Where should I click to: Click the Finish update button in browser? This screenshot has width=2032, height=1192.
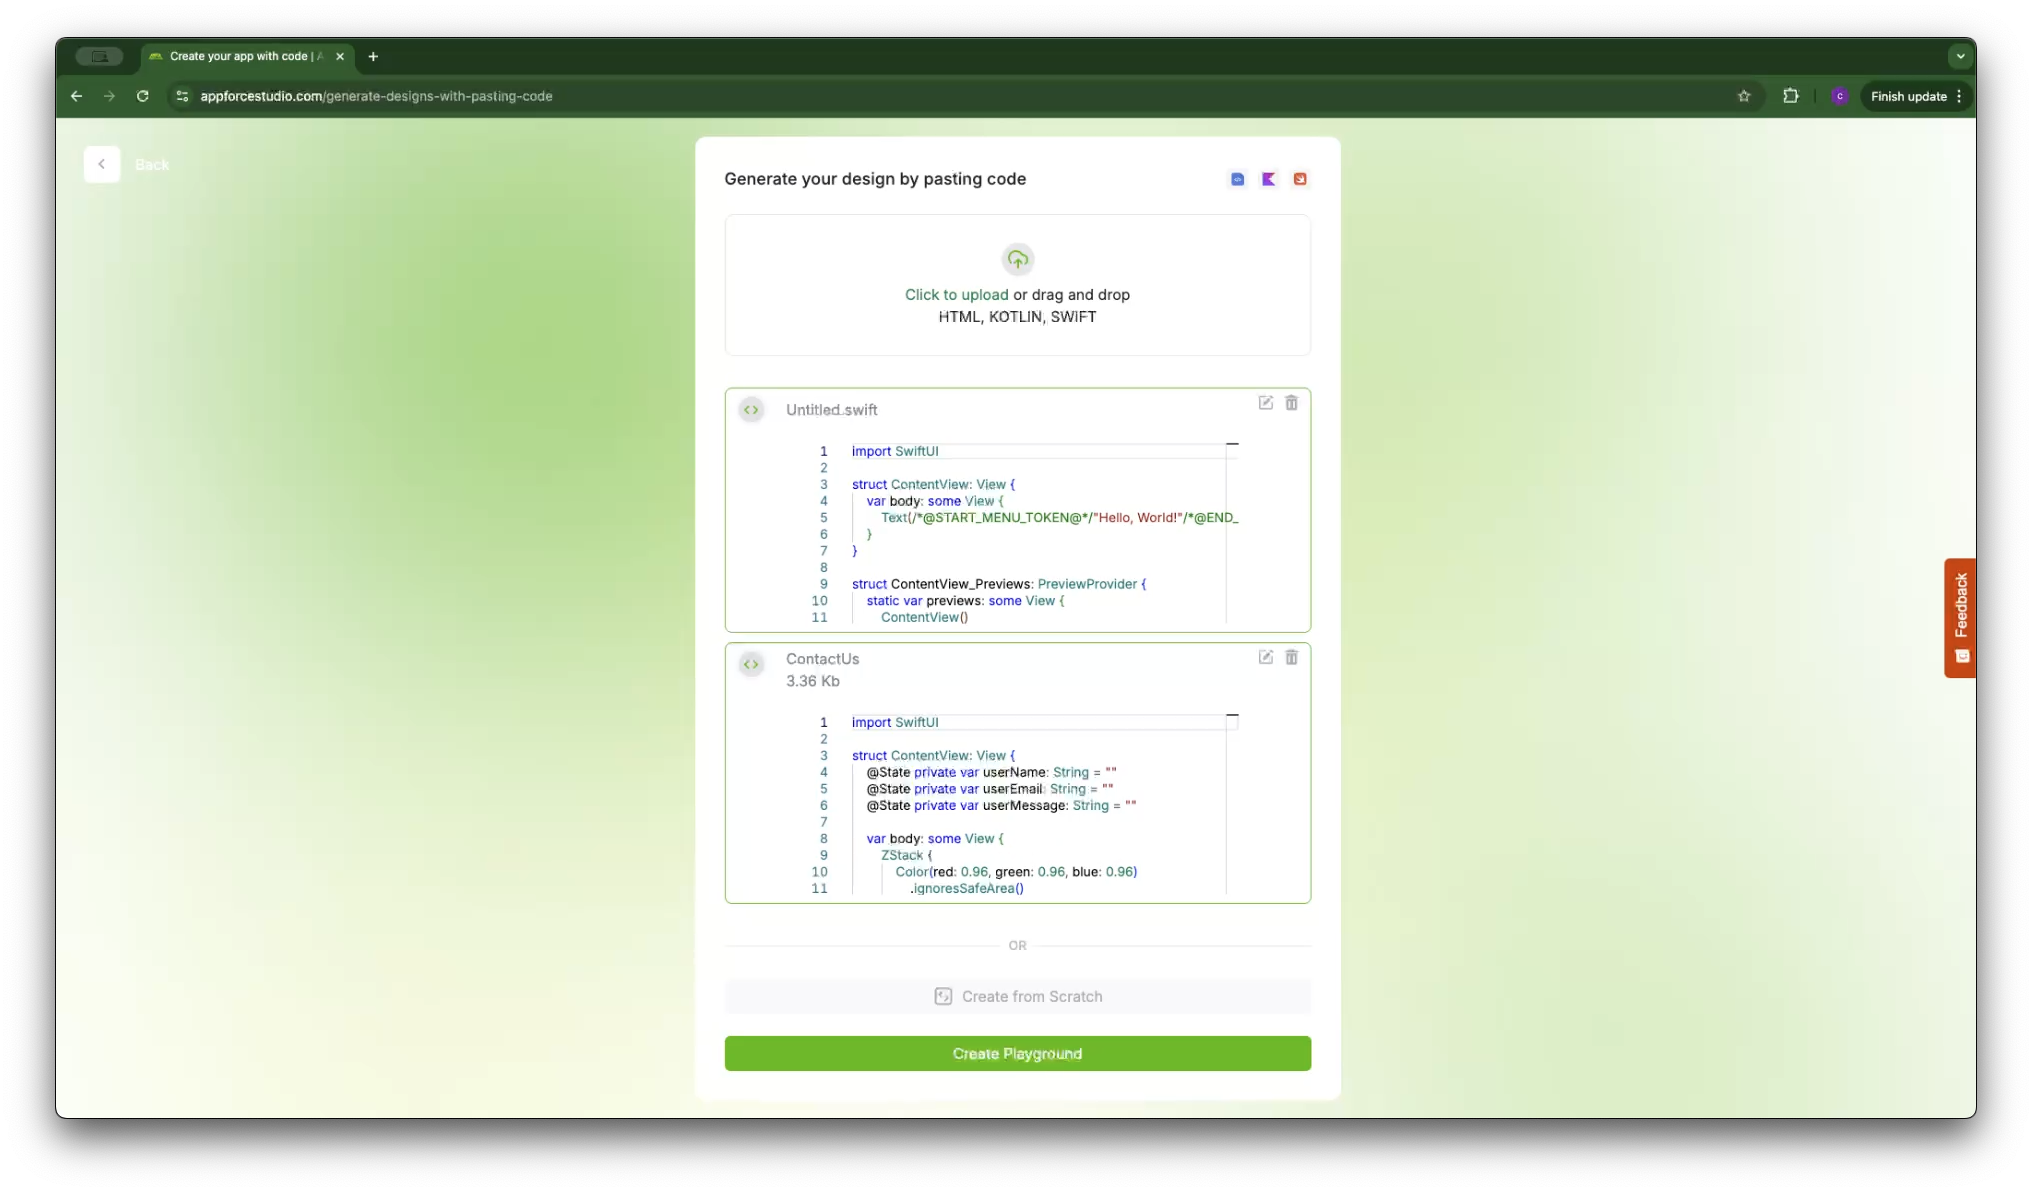coord(1907,95)
